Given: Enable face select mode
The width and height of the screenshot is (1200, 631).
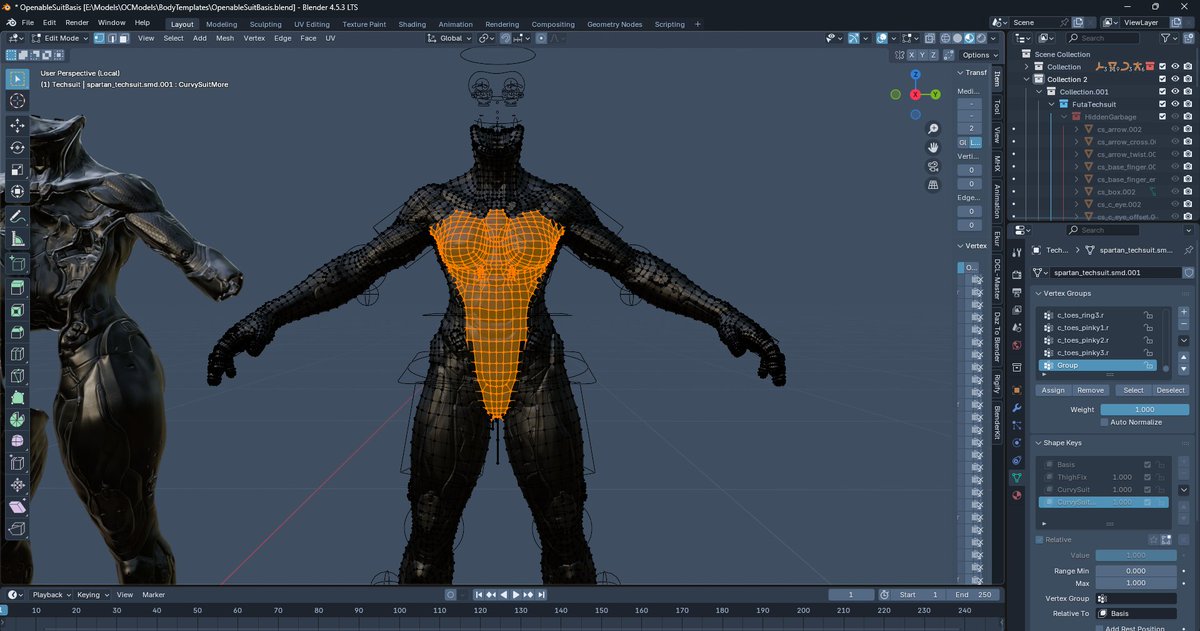Looking at the screenshot, I should (124, 38).
